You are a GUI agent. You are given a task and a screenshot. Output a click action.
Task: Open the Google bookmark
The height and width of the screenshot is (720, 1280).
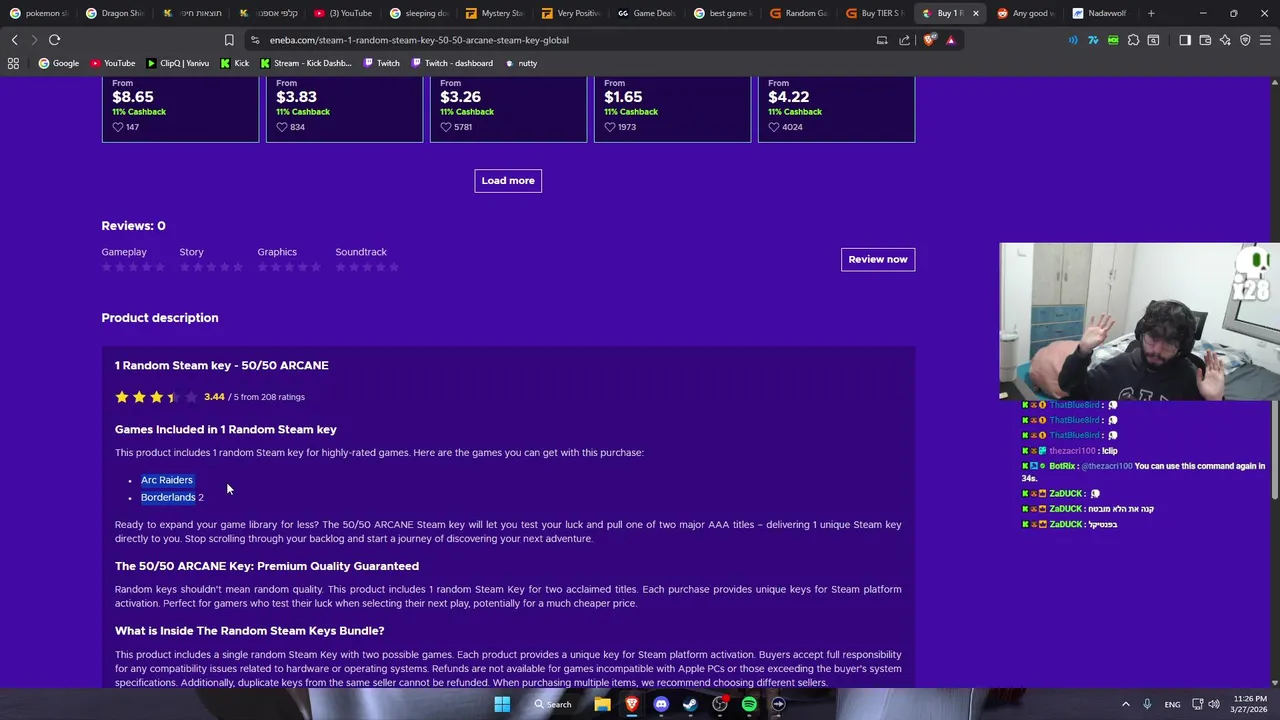coord(59,63)
